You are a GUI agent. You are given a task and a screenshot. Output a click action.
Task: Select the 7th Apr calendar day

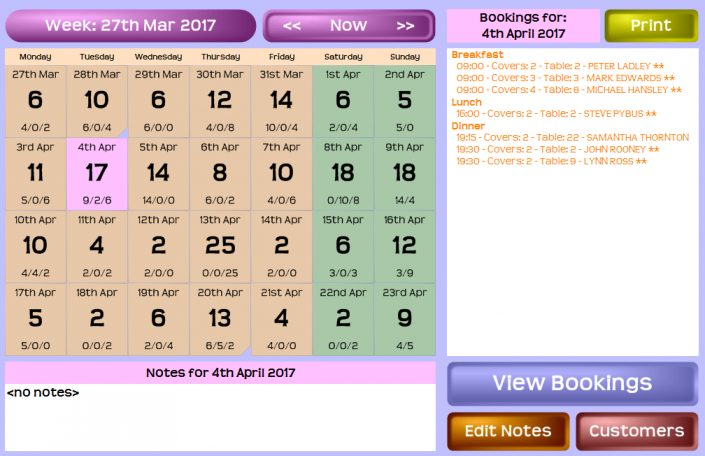point(281,174)
